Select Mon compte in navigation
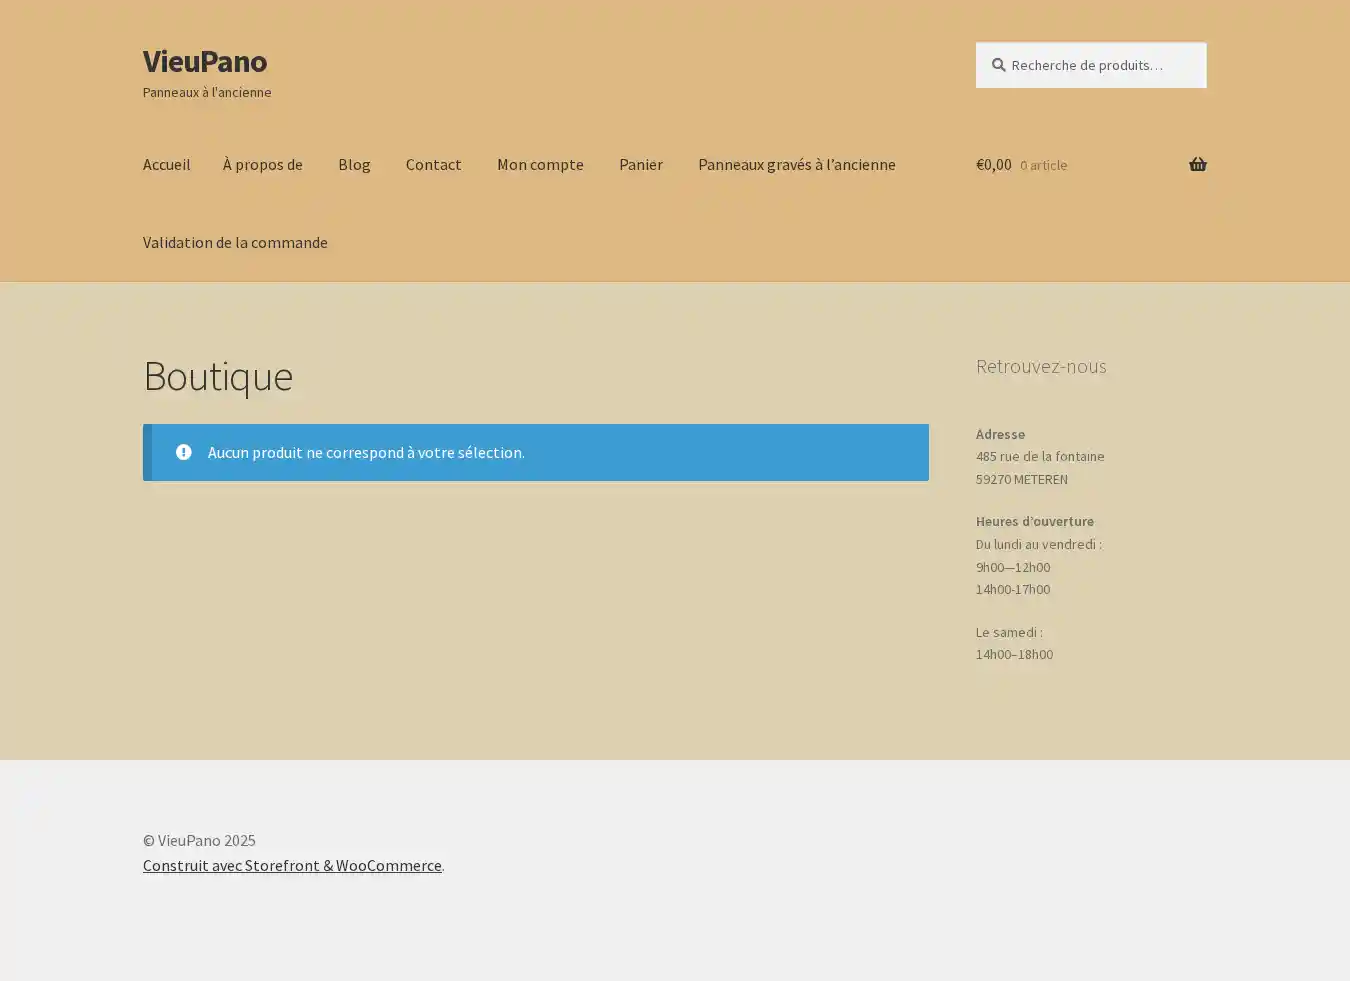Screen dimensions: 1350x981 coord(540,164)
